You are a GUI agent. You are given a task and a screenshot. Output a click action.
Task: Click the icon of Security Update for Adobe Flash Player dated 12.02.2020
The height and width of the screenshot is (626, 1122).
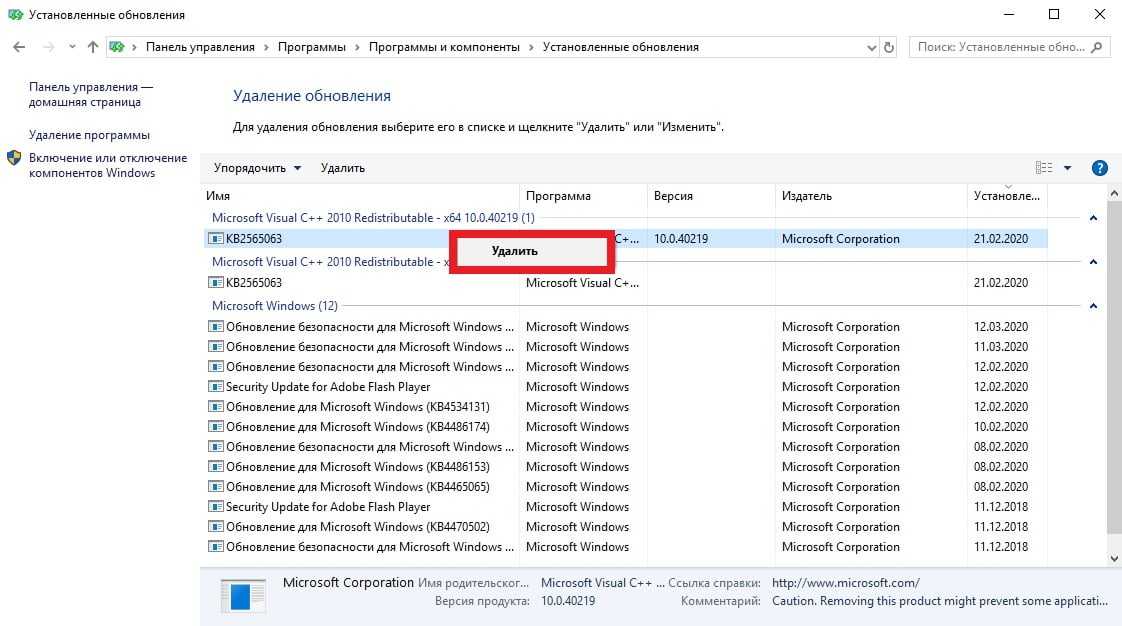(x=215, y=387)
